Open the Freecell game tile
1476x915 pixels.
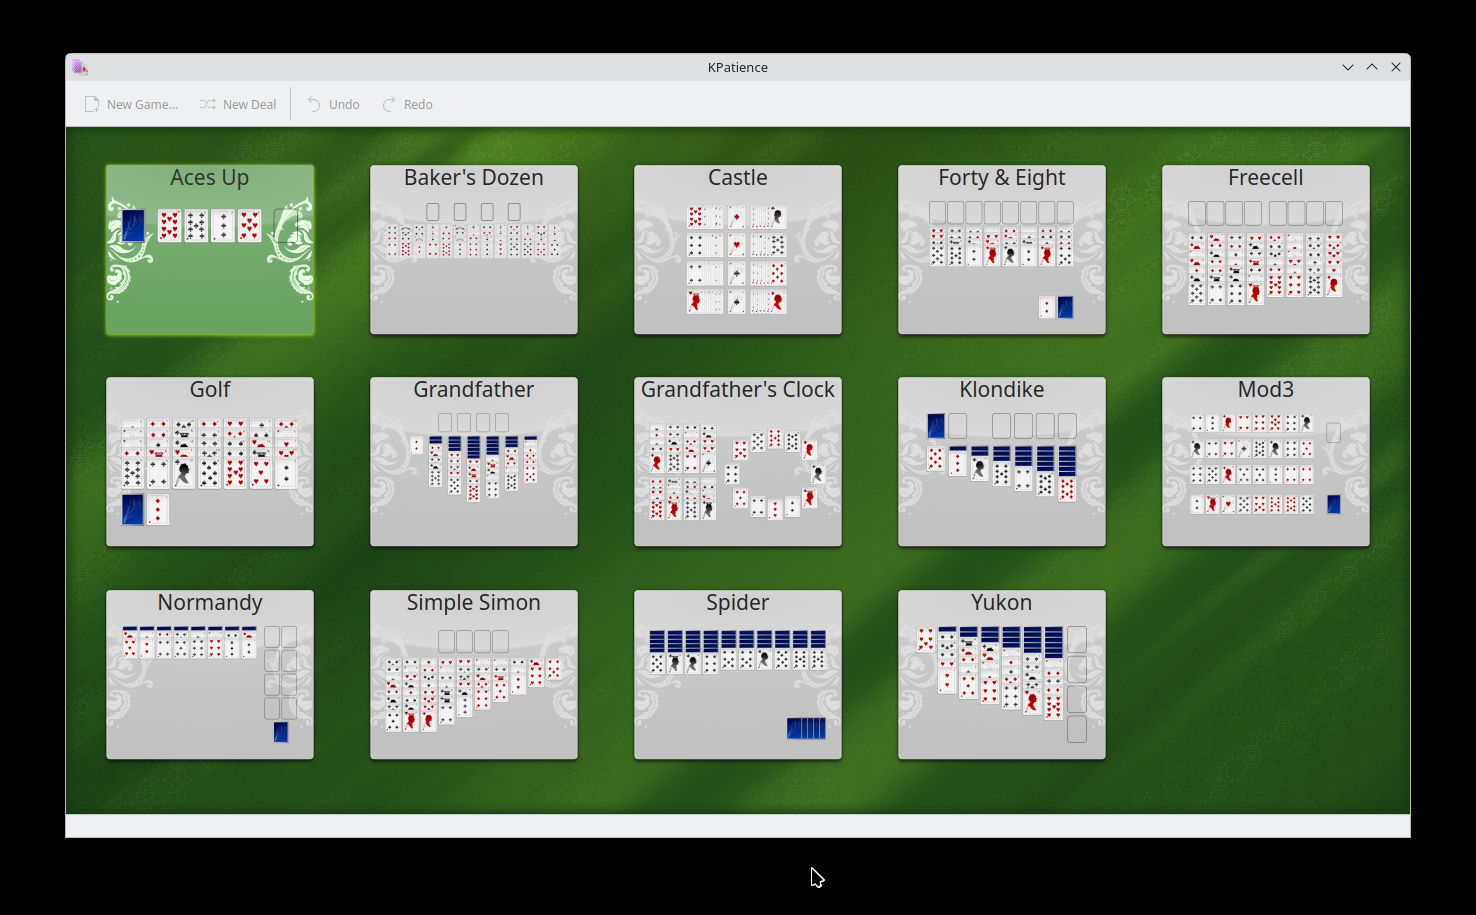(x=1266, y=250)
